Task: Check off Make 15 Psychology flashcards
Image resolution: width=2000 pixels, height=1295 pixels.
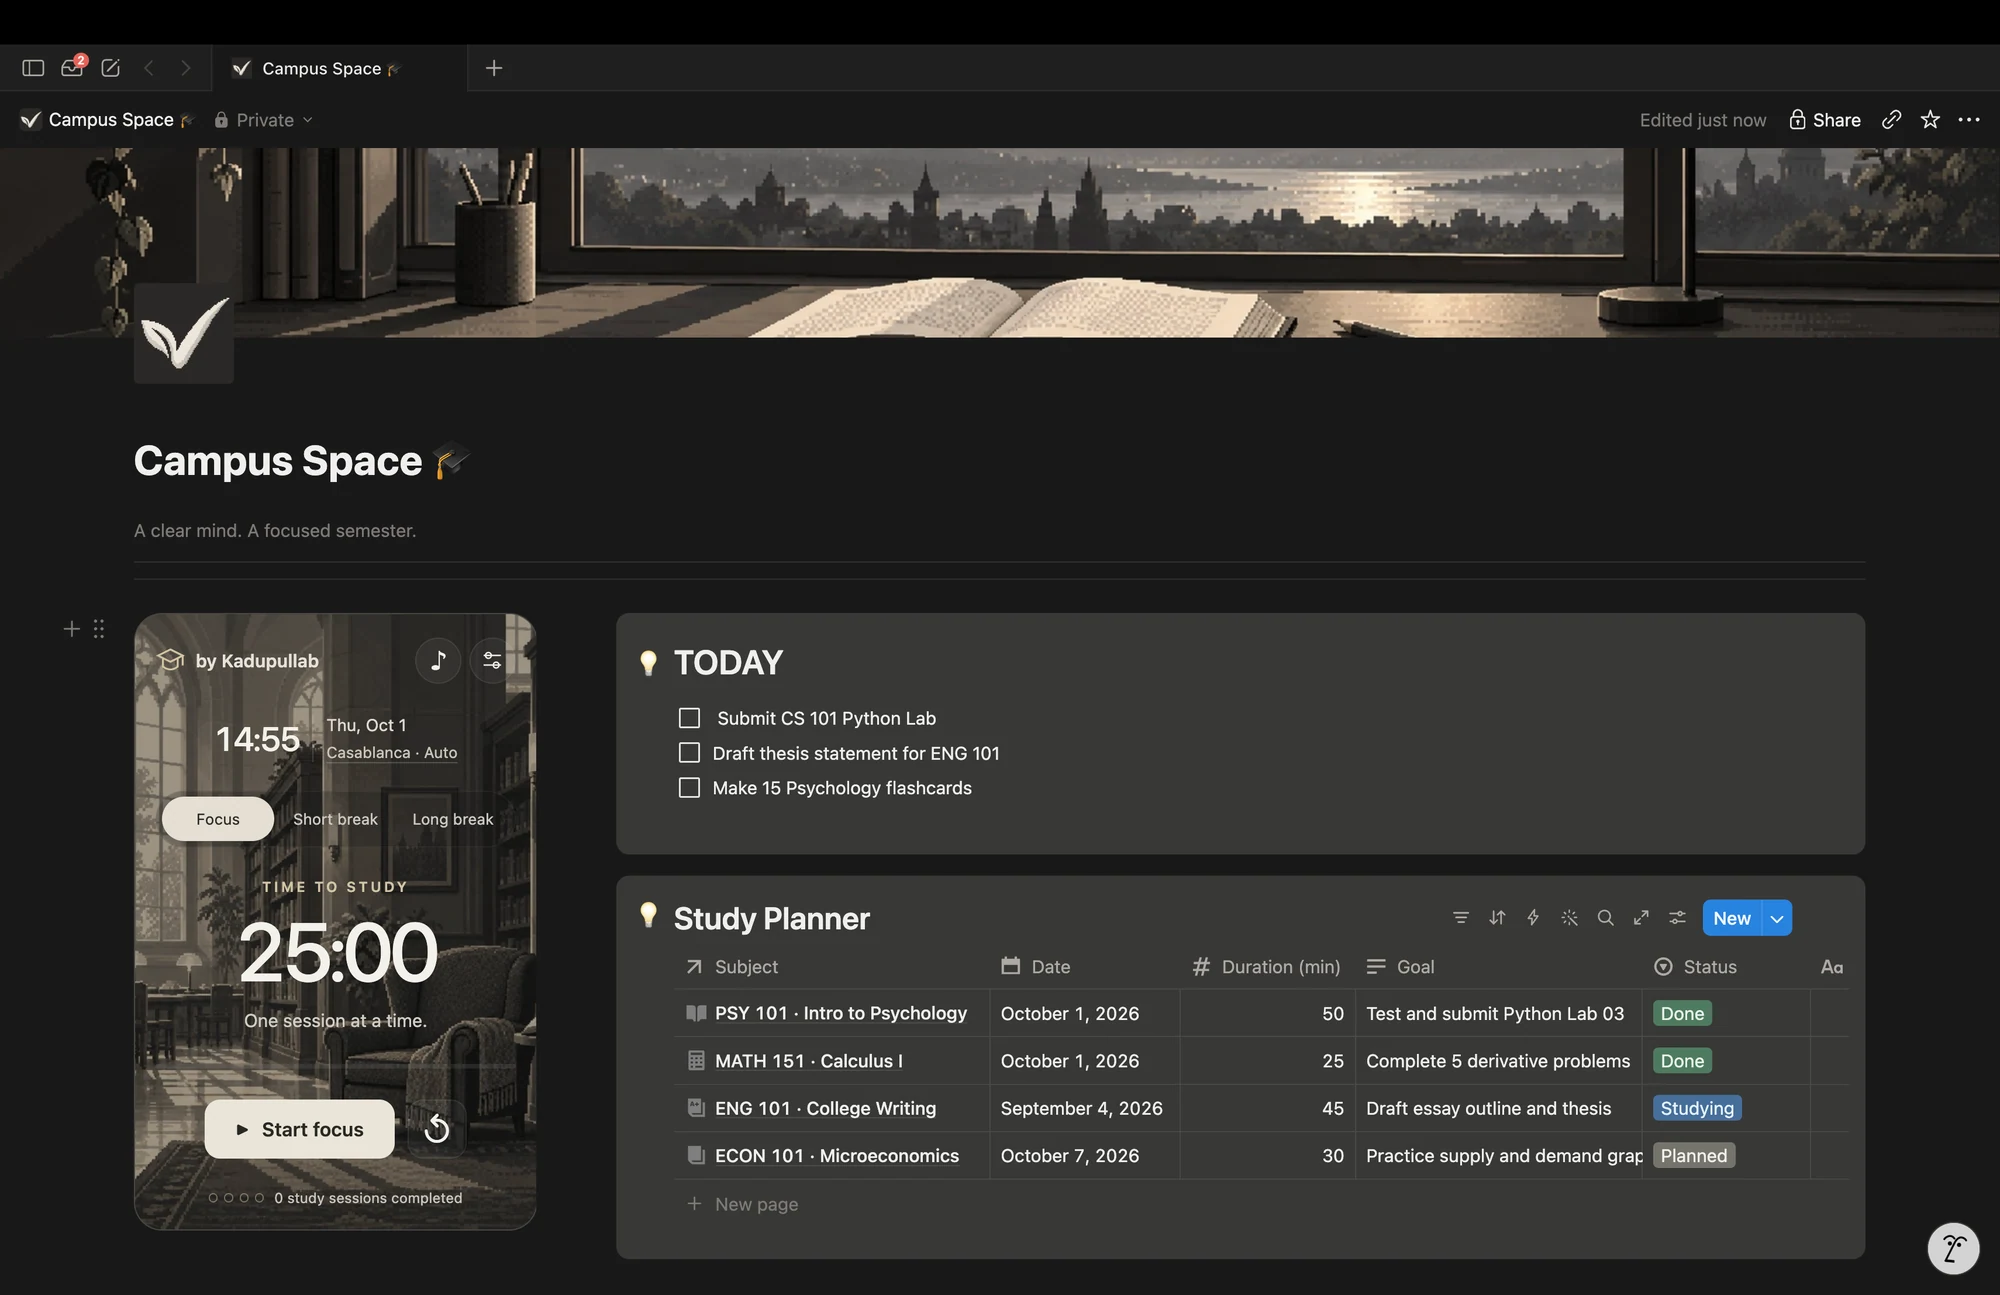Action: (x=689, y=788)
